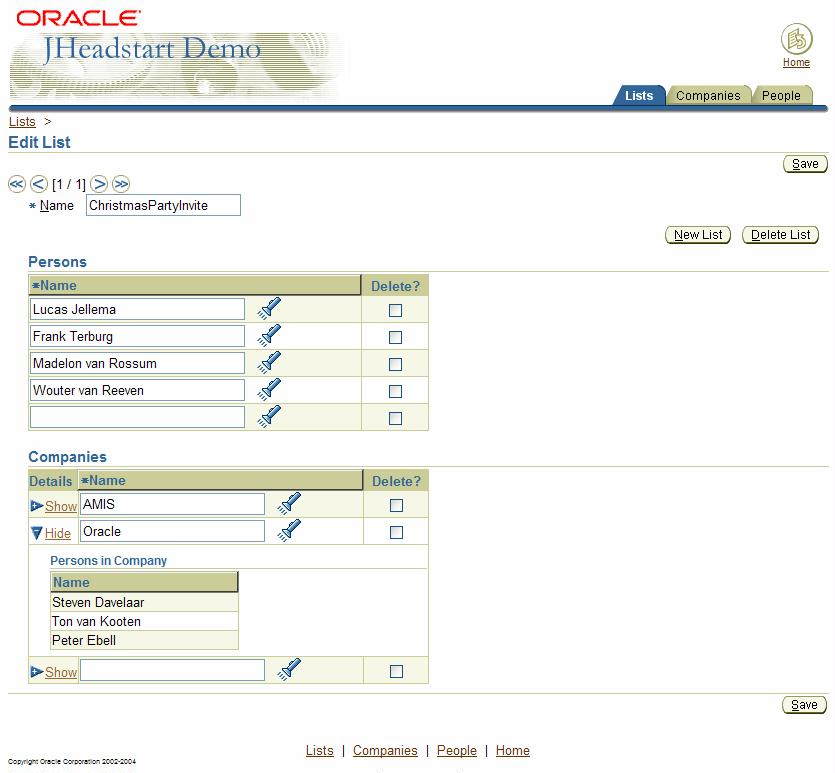Image resolution: width=835 pixels, height=773 pixels.
Task: Open lookup flashlight beside Wouter van Reeven
Action: pos(269,390)
